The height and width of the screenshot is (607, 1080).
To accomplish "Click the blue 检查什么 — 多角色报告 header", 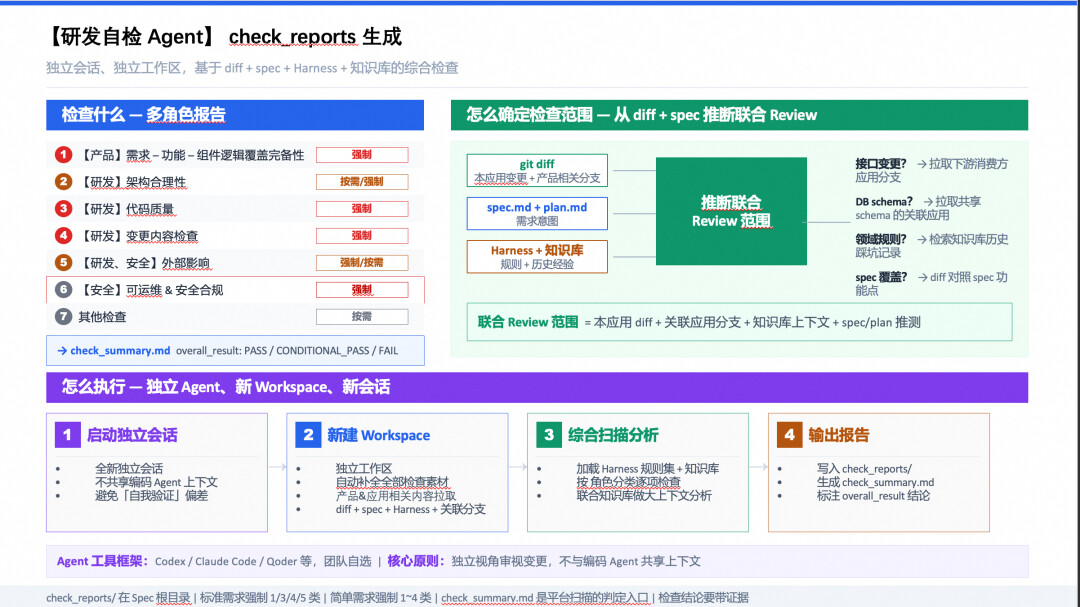I will point(235,115).
